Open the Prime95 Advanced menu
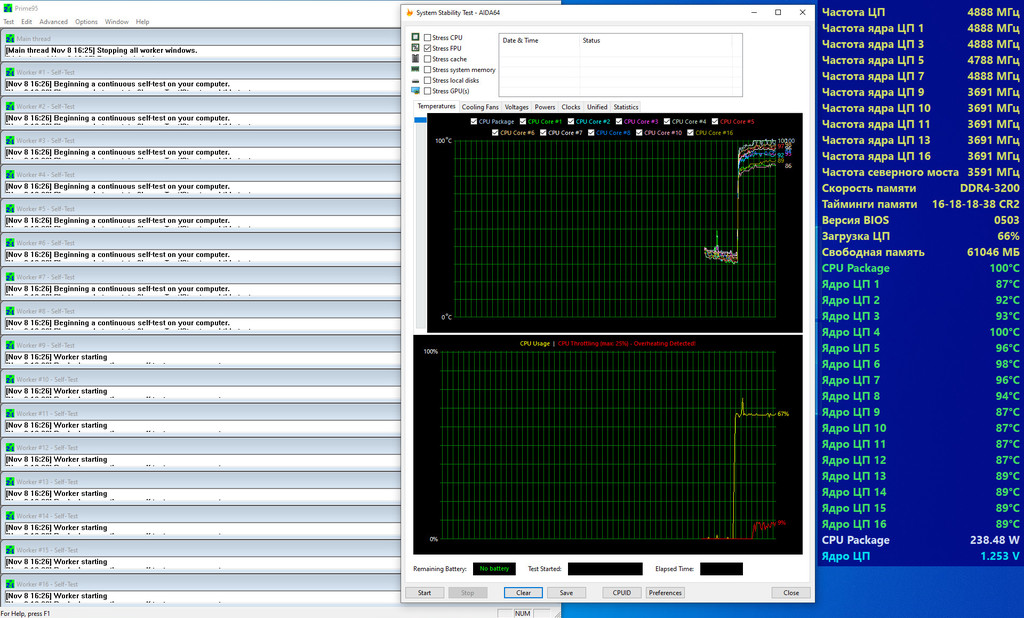The width and height of the screenshot is (1024, 618). (x=53, y=21)
